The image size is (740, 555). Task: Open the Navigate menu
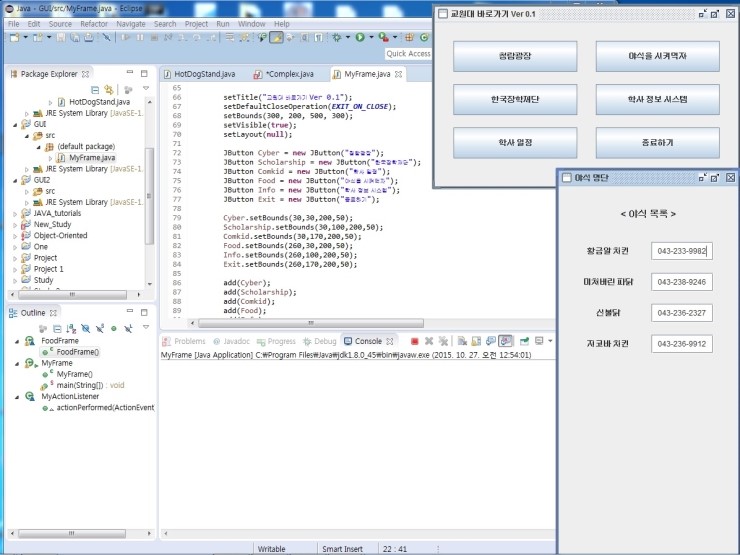click(131, 24)
